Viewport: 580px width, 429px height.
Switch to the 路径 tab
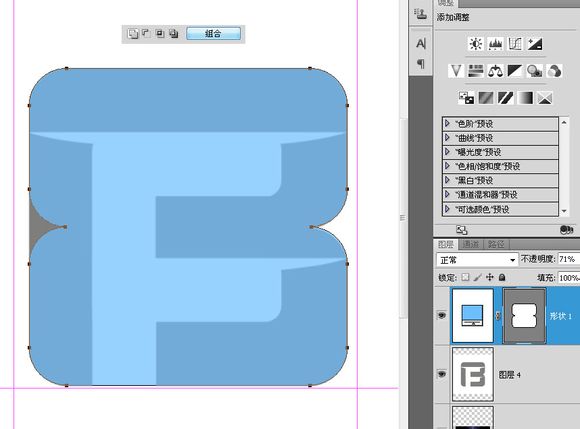pos(496,244)
